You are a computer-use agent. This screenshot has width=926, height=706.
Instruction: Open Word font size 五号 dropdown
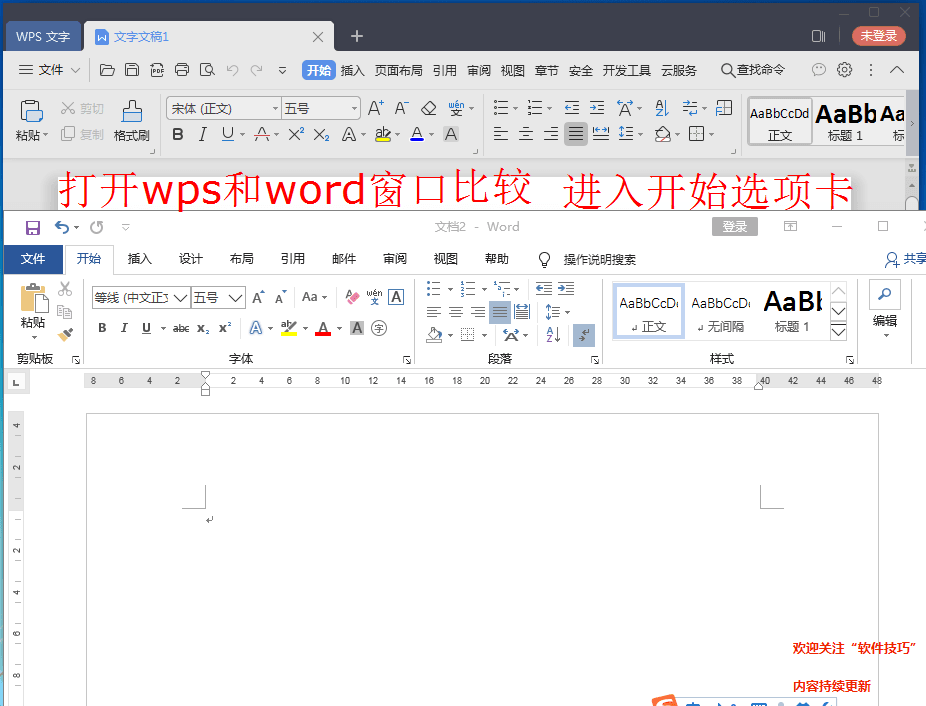236,298
